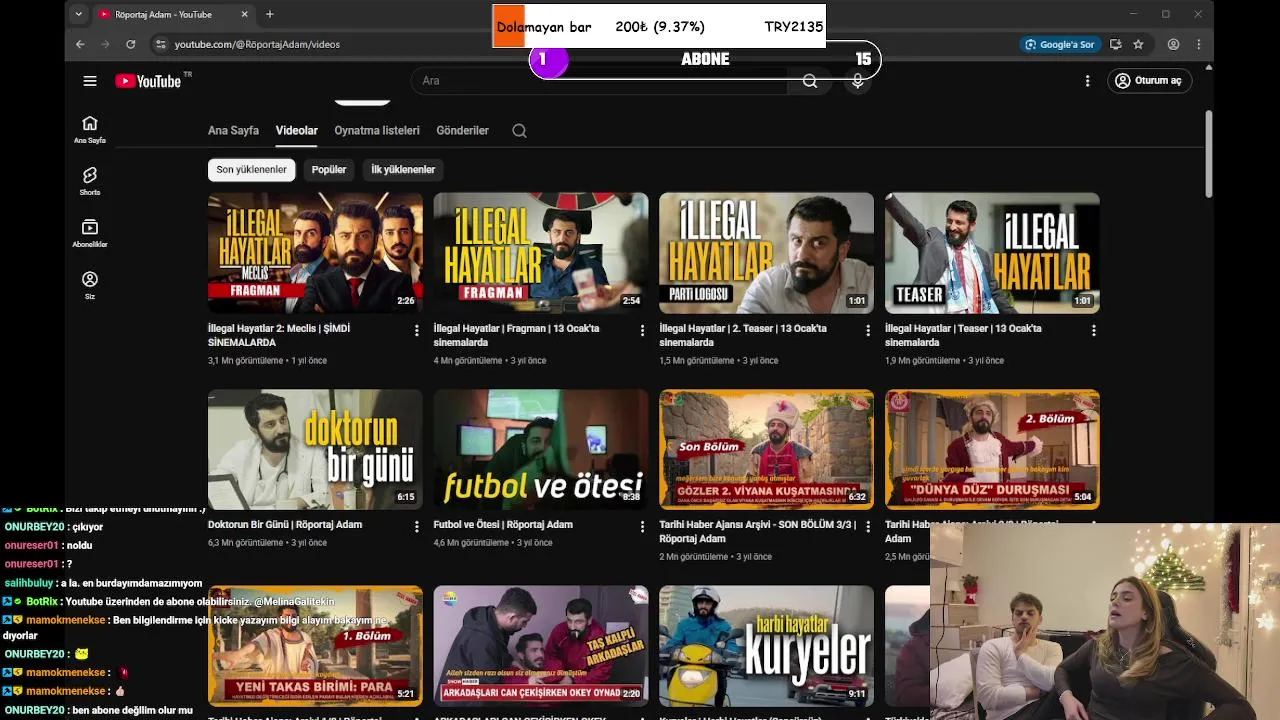Open a new browser tab
Viewport: 1280px width, 720px height.
tap(269, 14)
